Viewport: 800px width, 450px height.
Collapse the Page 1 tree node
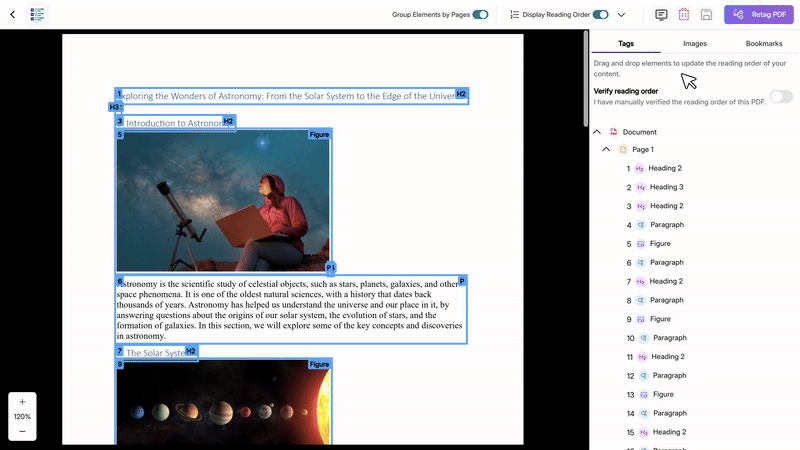click(x=606, y=149)
